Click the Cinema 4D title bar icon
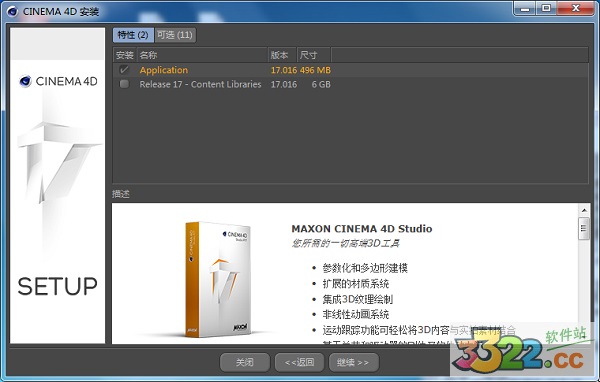Screen dimensions: 600x382 click(13, 11)
